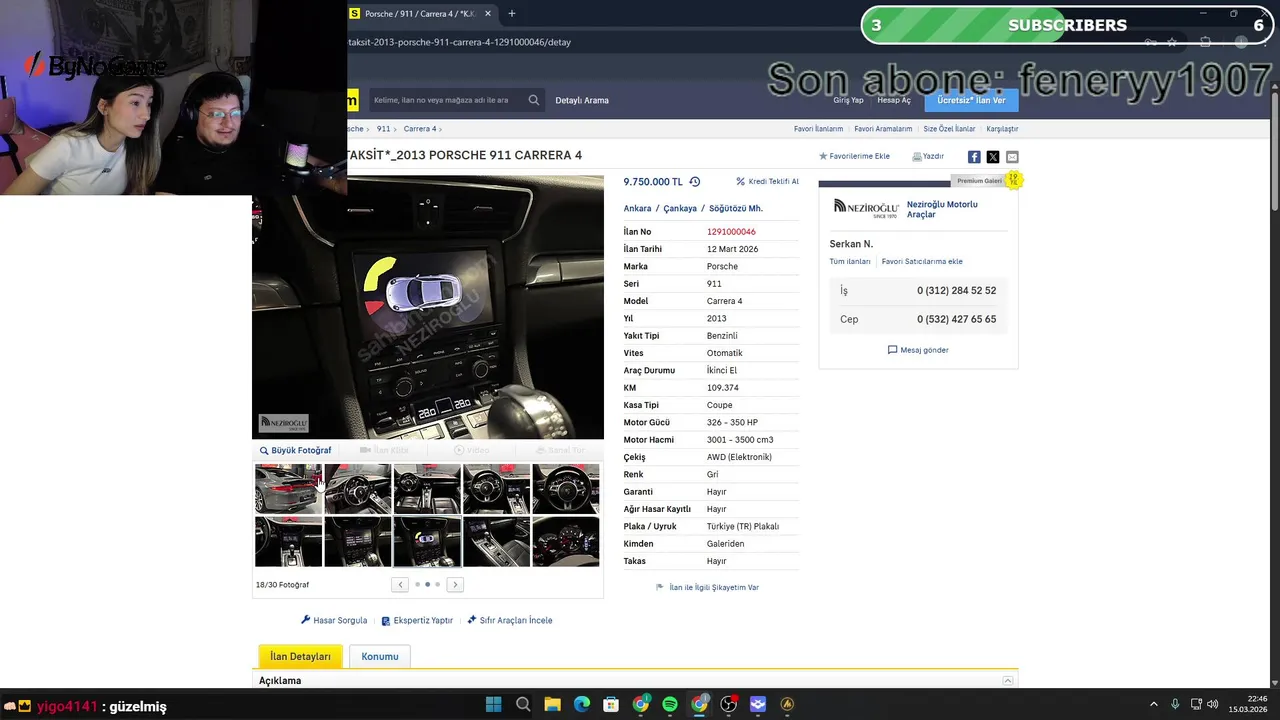Open Büyük Fotoğraf enlarged view
This screenshot has height=720, width=1280.
[x=296, y=450]
